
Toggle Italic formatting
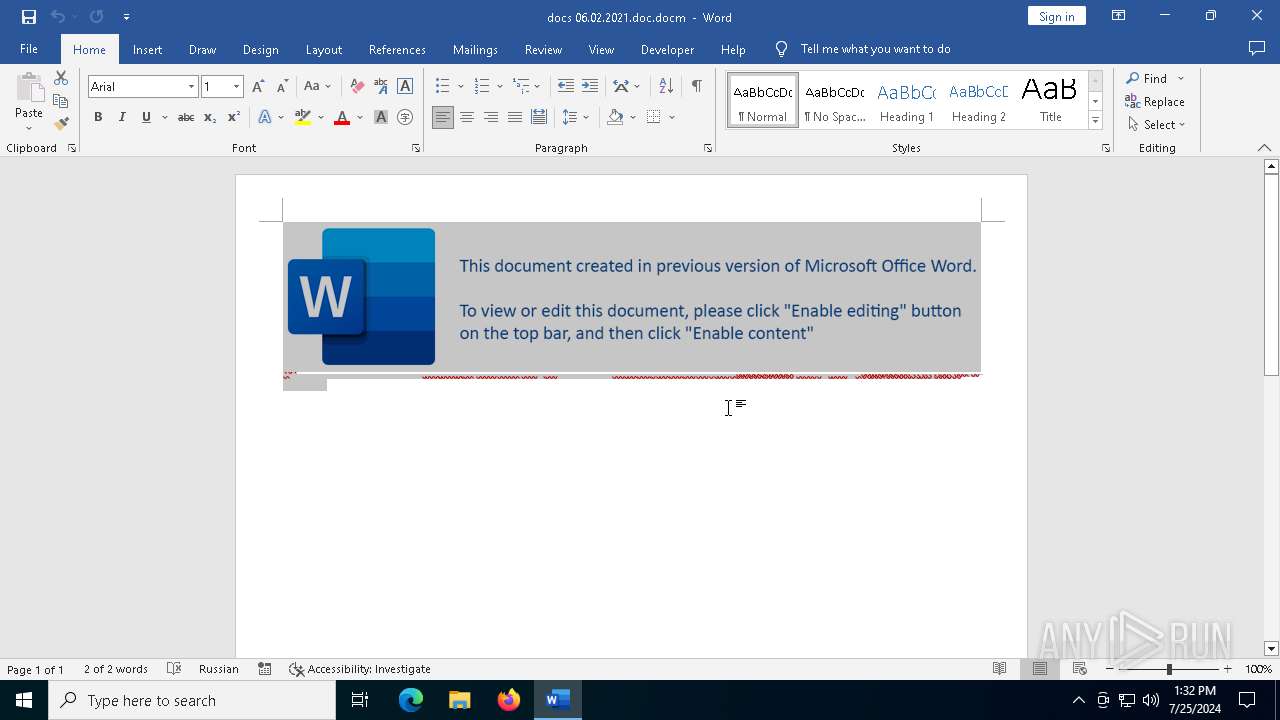pyautogui.click(x=122, y=117)
